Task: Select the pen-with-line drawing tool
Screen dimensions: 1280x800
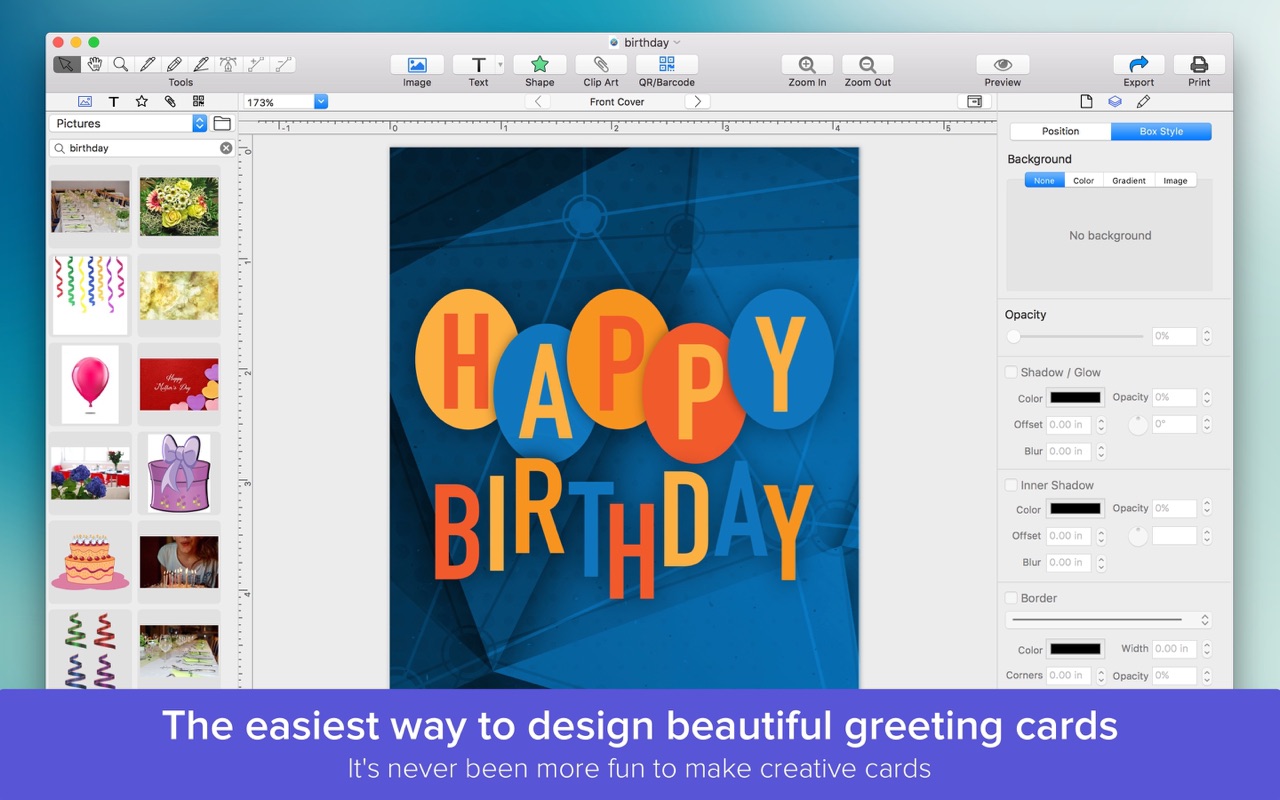Action: click(202, 64)
